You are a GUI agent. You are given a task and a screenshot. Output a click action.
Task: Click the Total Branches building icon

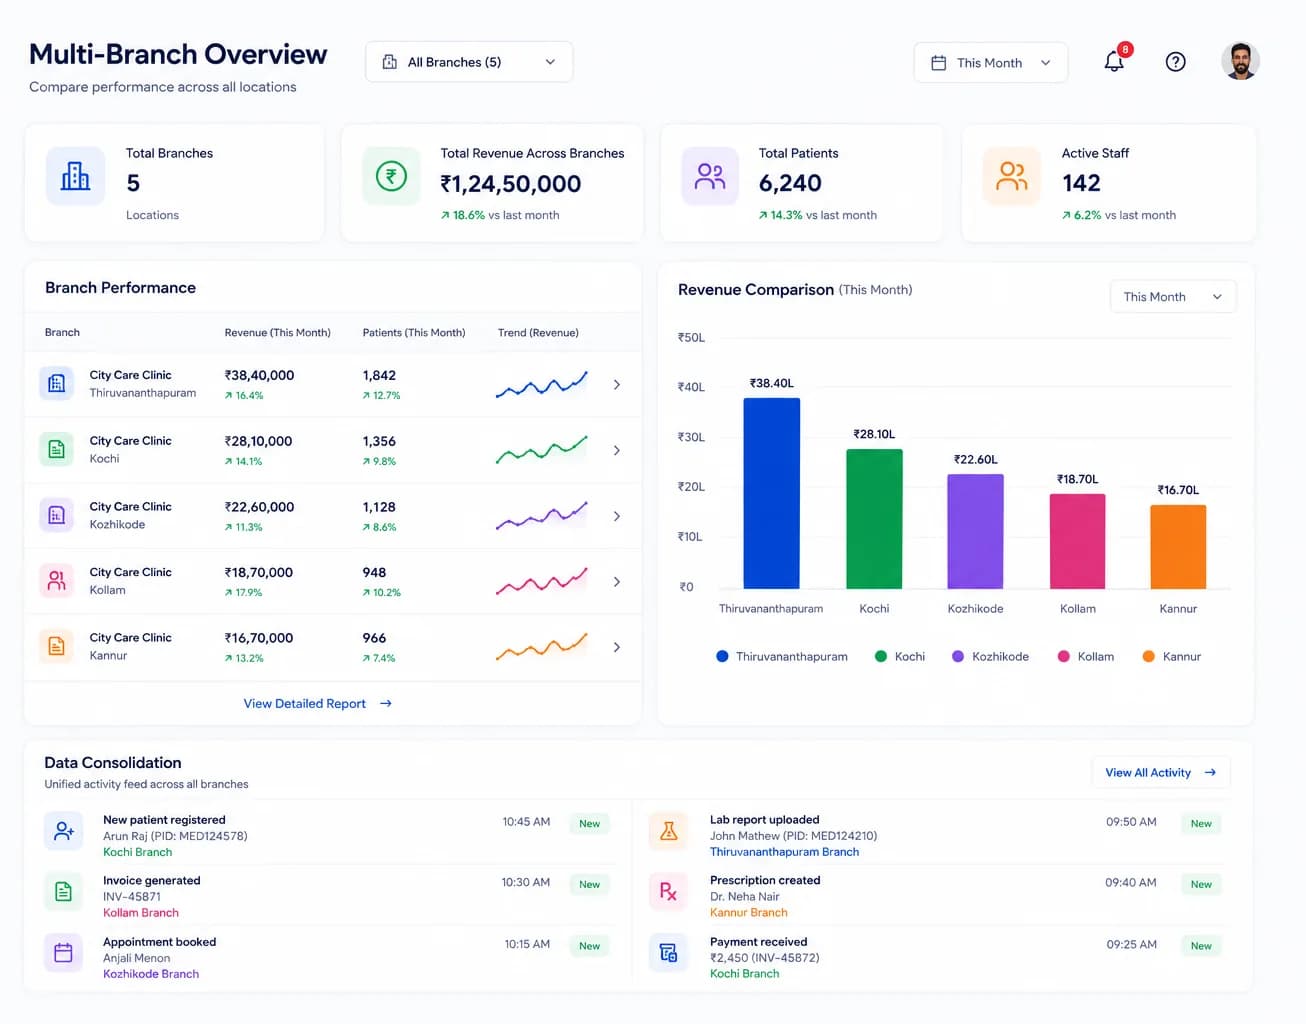coord(75,176)
